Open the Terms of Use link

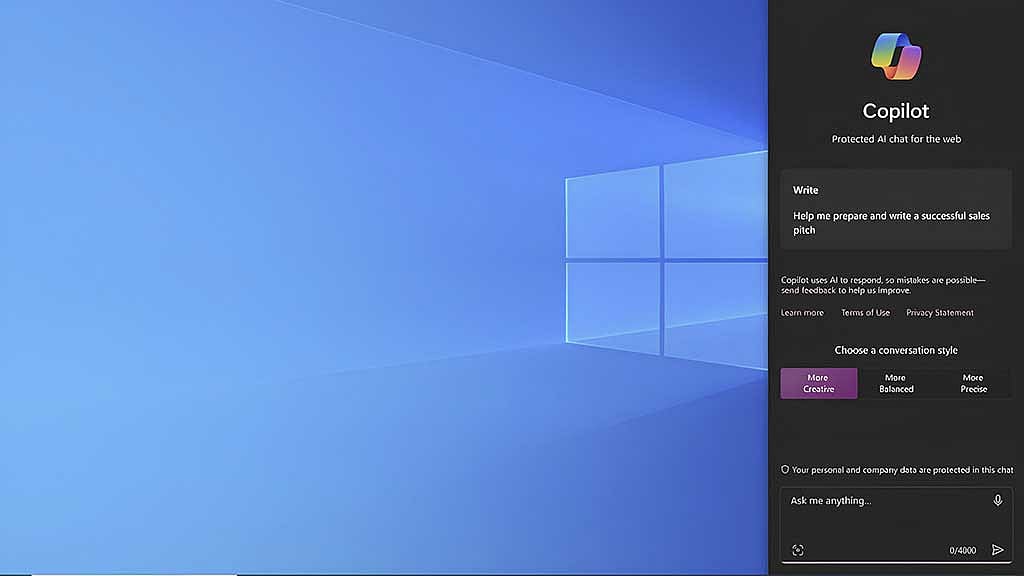865,313
